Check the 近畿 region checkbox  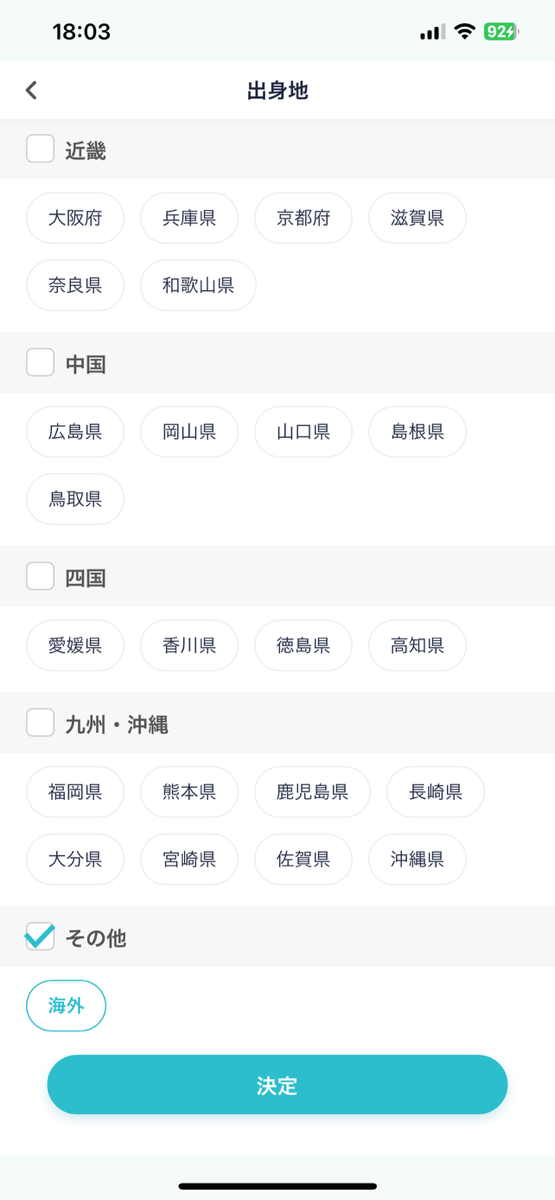click(x=40, y=149)
